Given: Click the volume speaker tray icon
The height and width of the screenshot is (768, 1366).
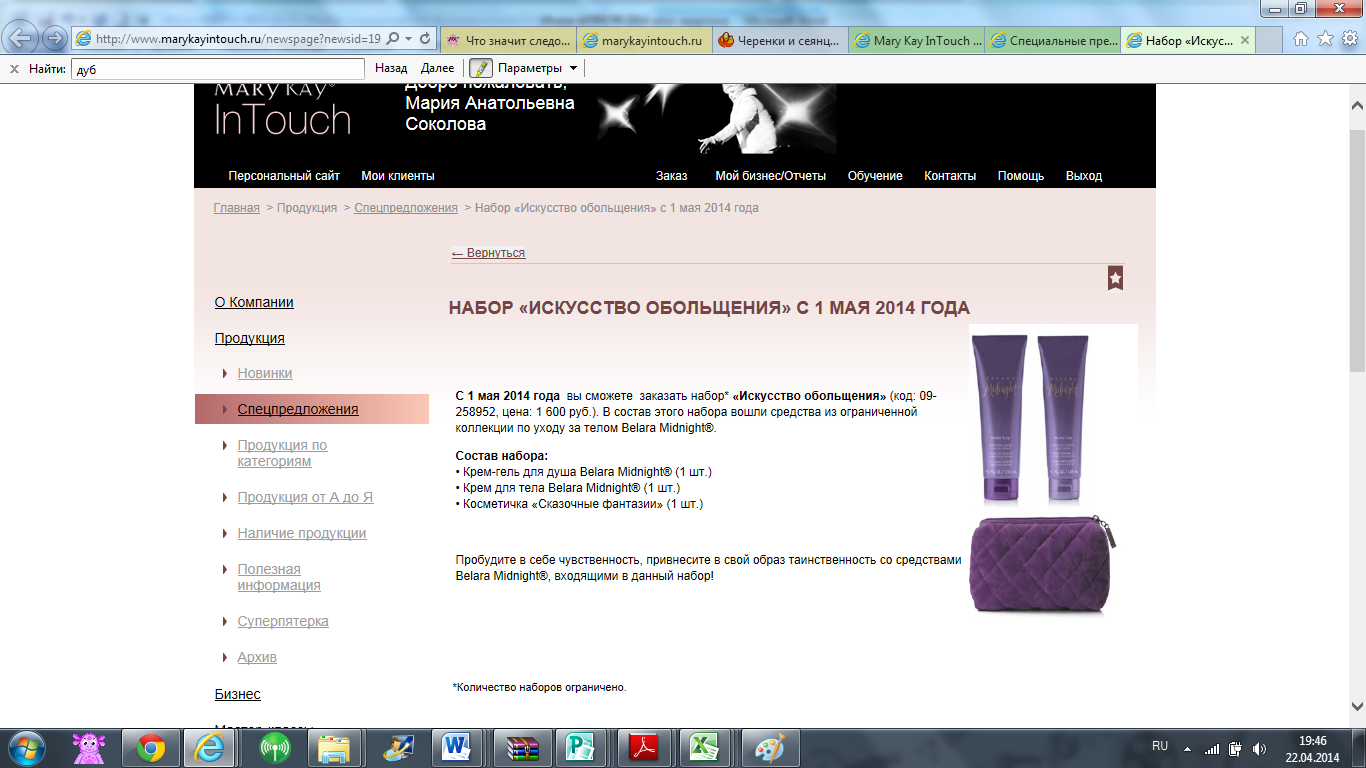Looking at the screenshot, I should 1259,748.
